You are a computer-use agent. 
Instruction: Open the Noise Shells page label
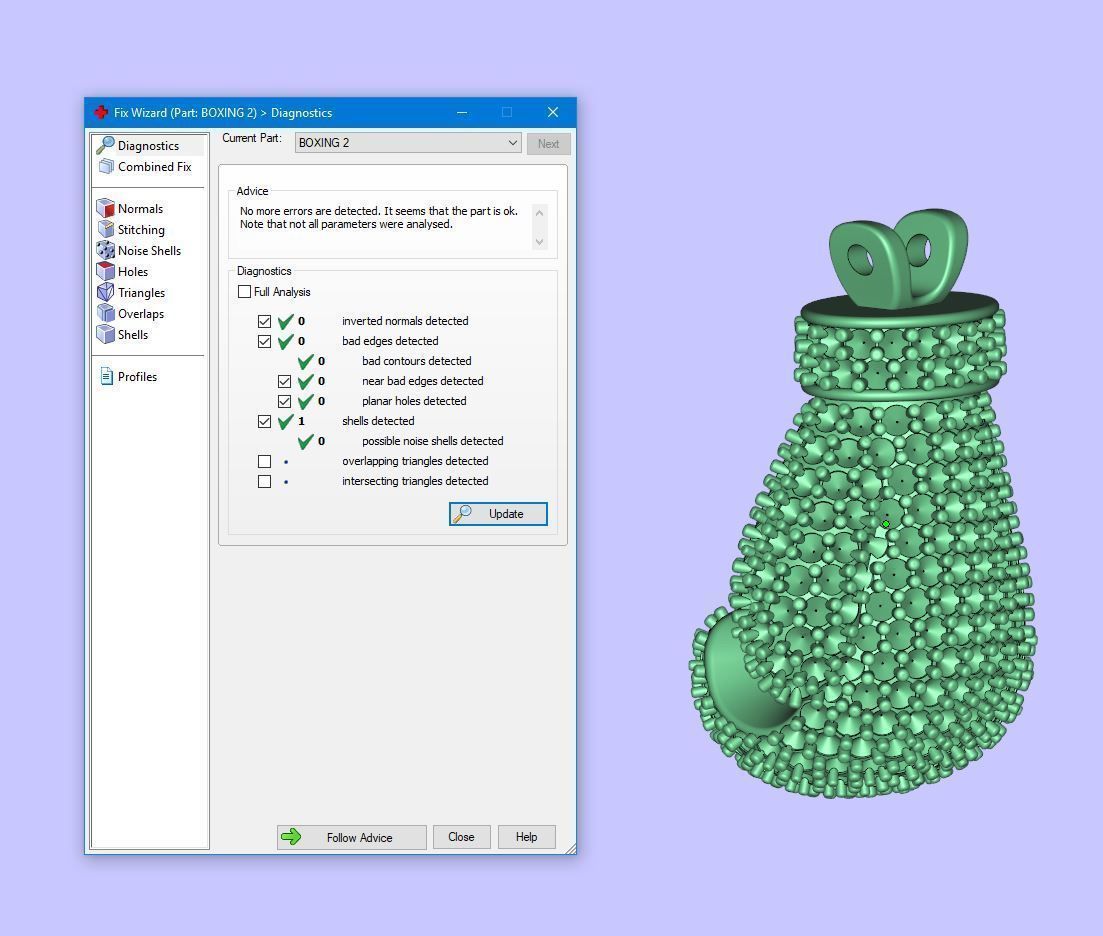149,251
